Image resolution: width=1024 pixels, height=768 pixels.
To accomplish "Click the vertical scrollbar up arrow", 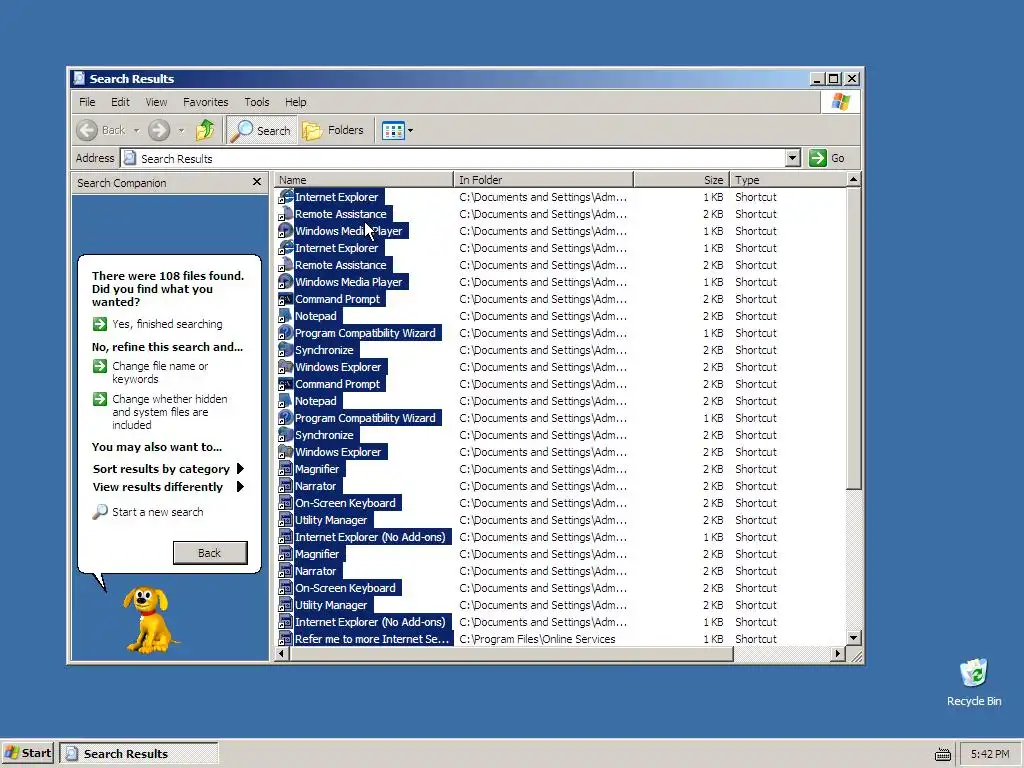I will tap(853, 179).
